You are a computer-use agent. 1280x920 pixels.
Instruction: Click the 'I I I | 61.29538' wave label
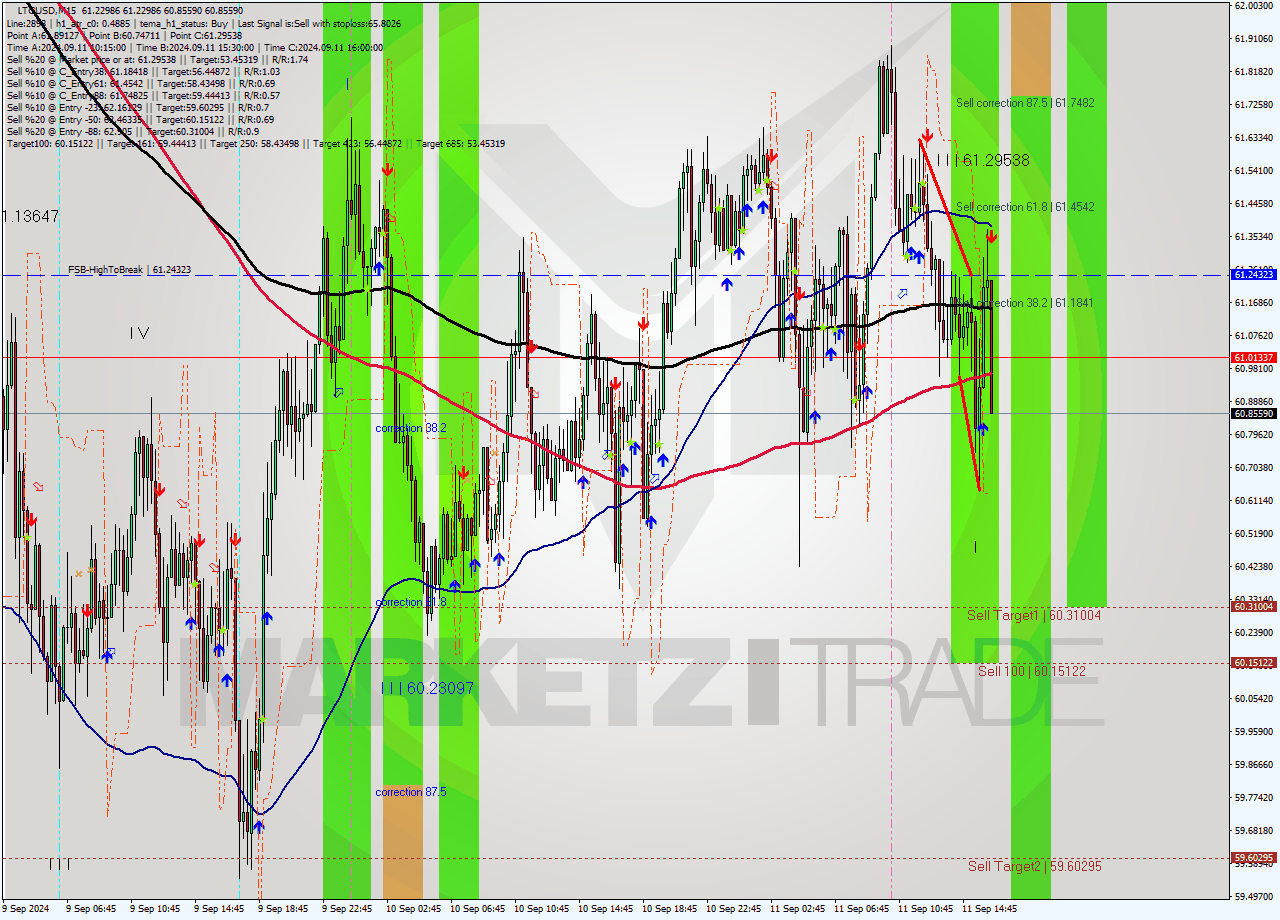[x=983, y=160]
